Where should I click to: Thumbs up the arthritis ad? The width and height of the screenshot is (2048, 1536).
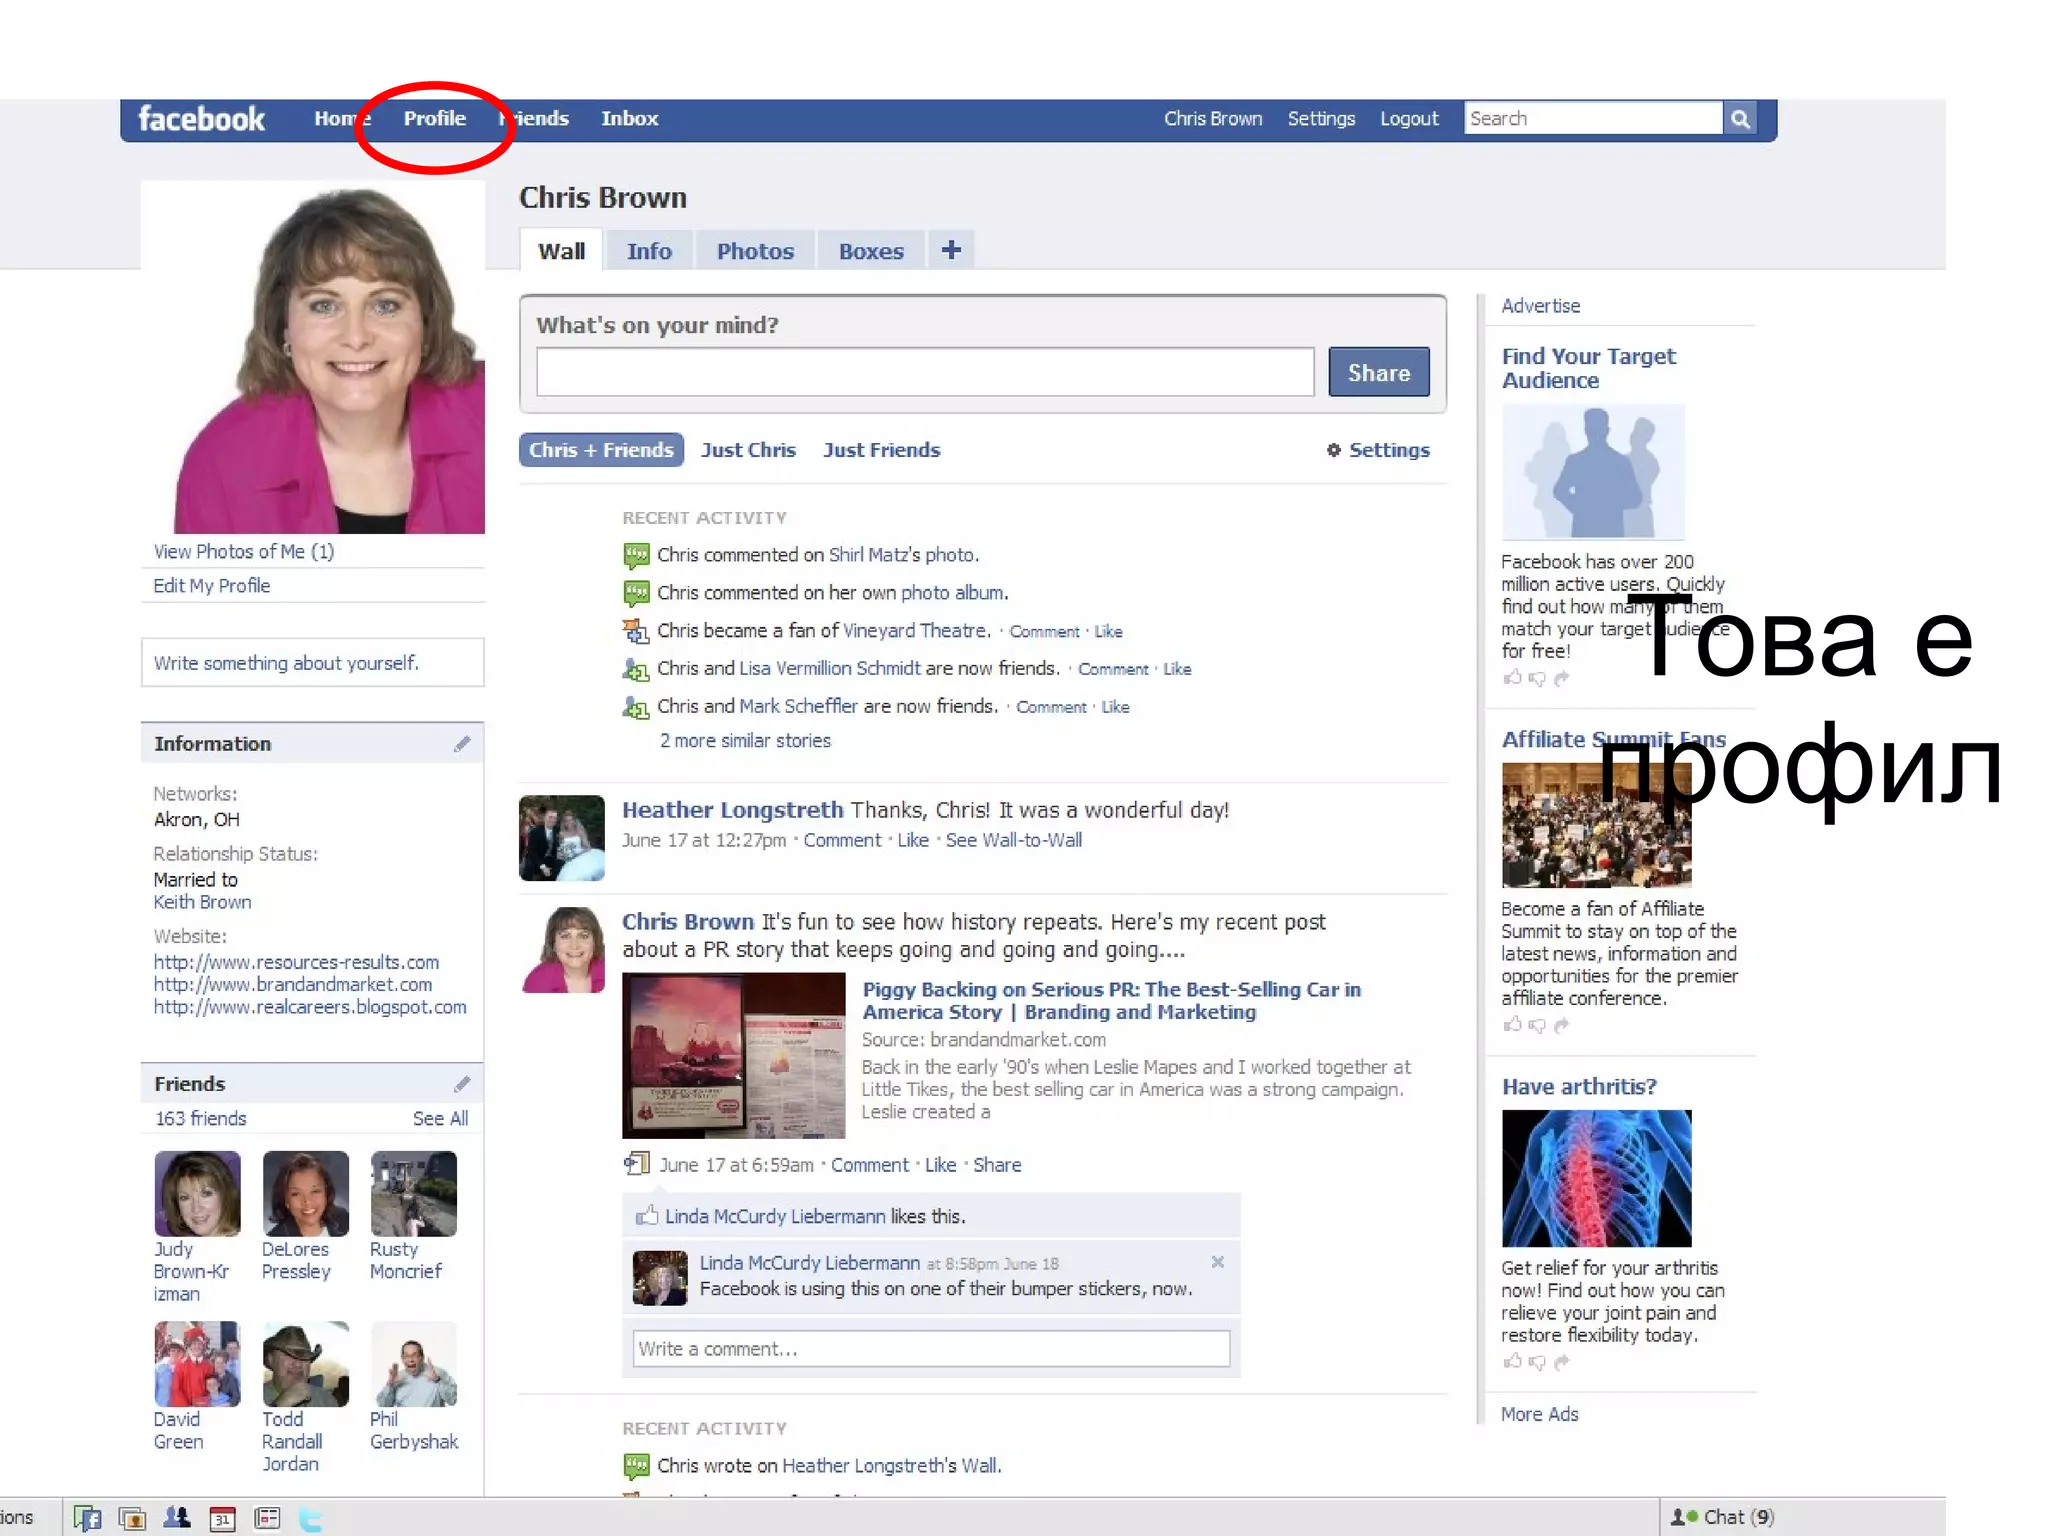[x=1512, y=1361]
